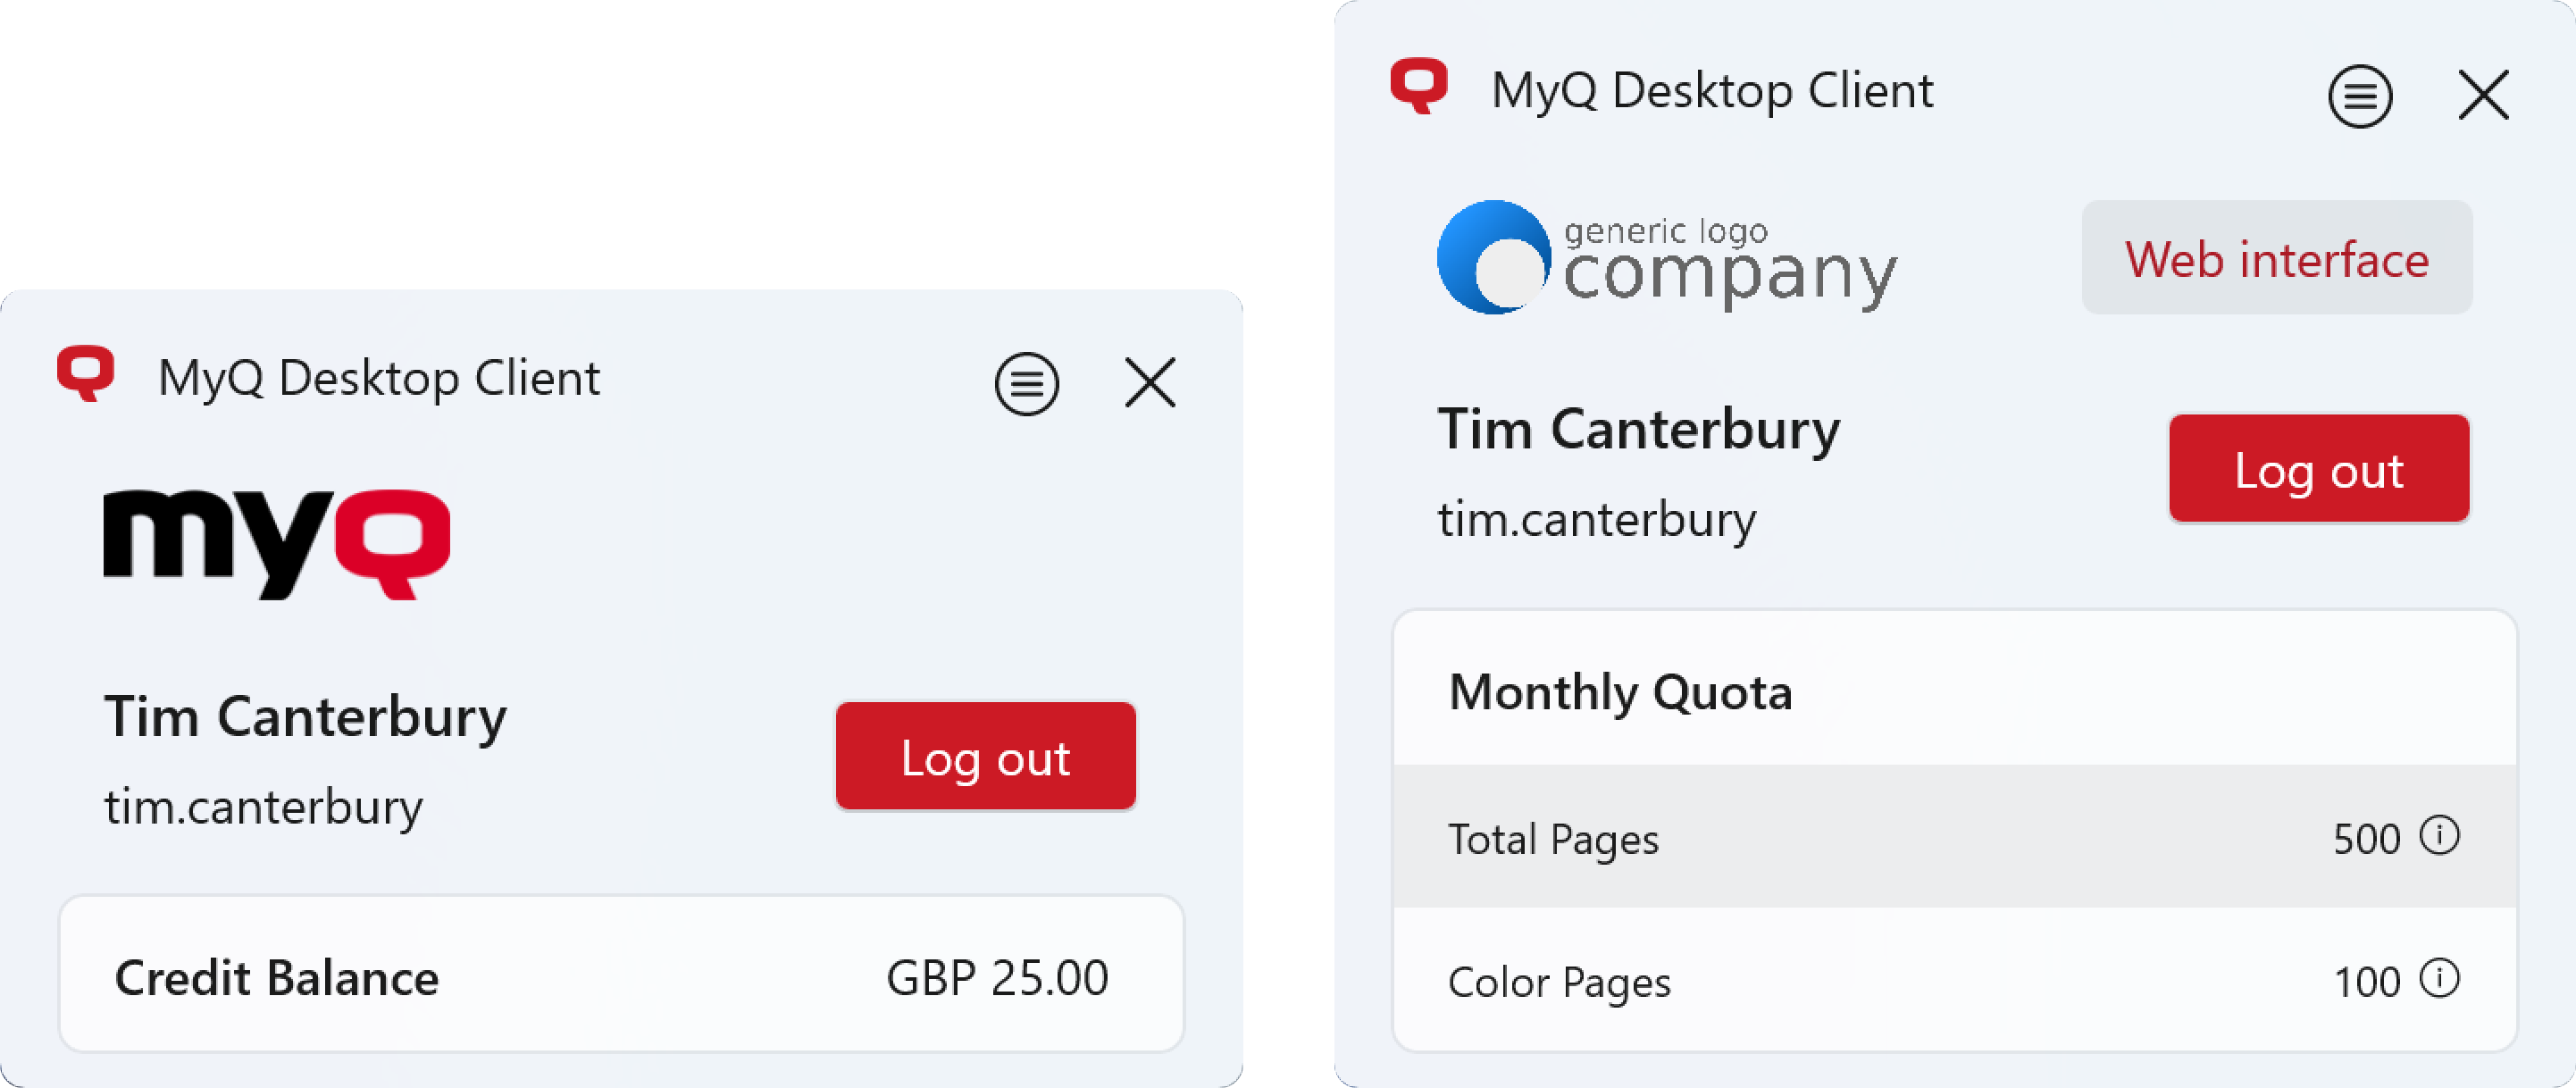Log out Tim Canterbury in the left window
This screenshot has height=1088, width=2576.
coord(985,757)
